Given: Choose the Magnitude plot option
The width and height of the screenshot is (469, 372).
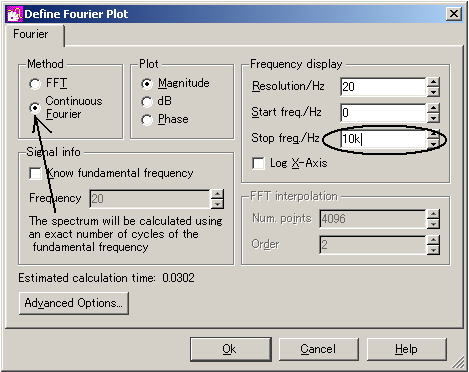Looking at the screenshot, I should tap(147, 83).
